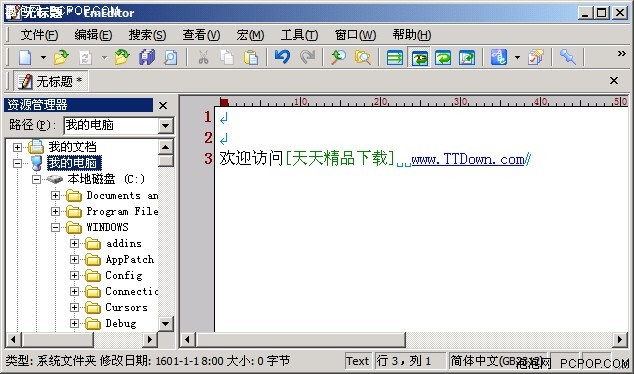The width and height of the screenshot is (634, 374).
Task: Click the Save All disks icon
Action: 147,57
